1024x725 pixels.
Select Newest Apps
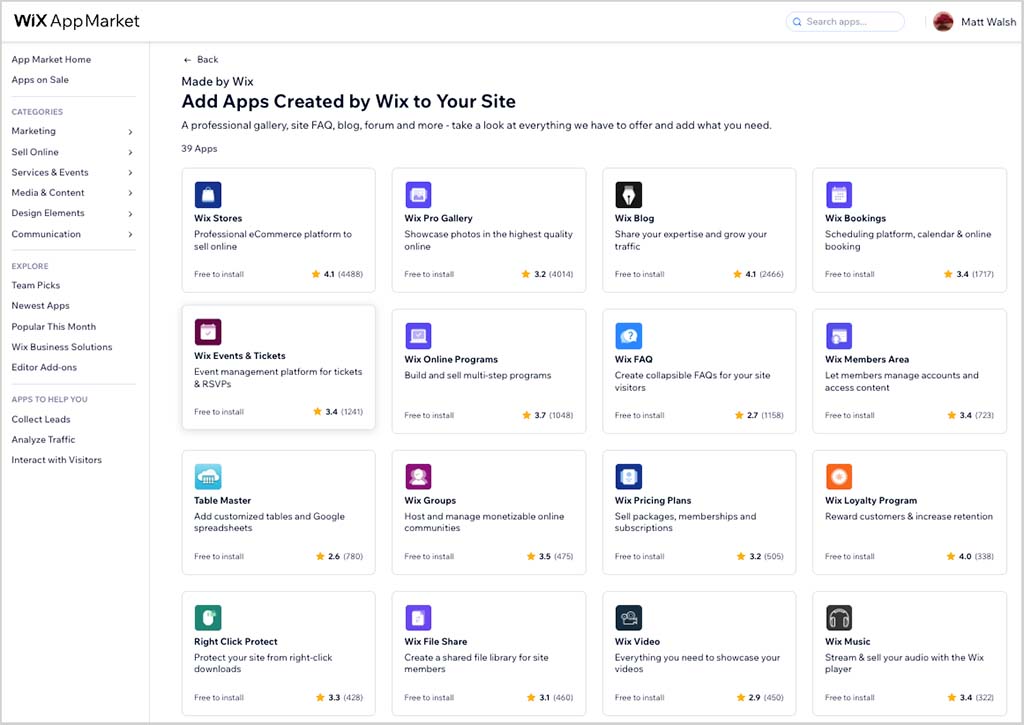click(x=40, y=306)
